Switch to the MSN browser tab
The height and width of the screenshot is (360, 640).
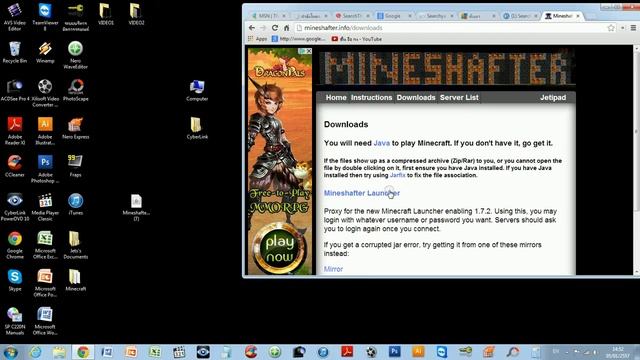[x=267, y=16]
